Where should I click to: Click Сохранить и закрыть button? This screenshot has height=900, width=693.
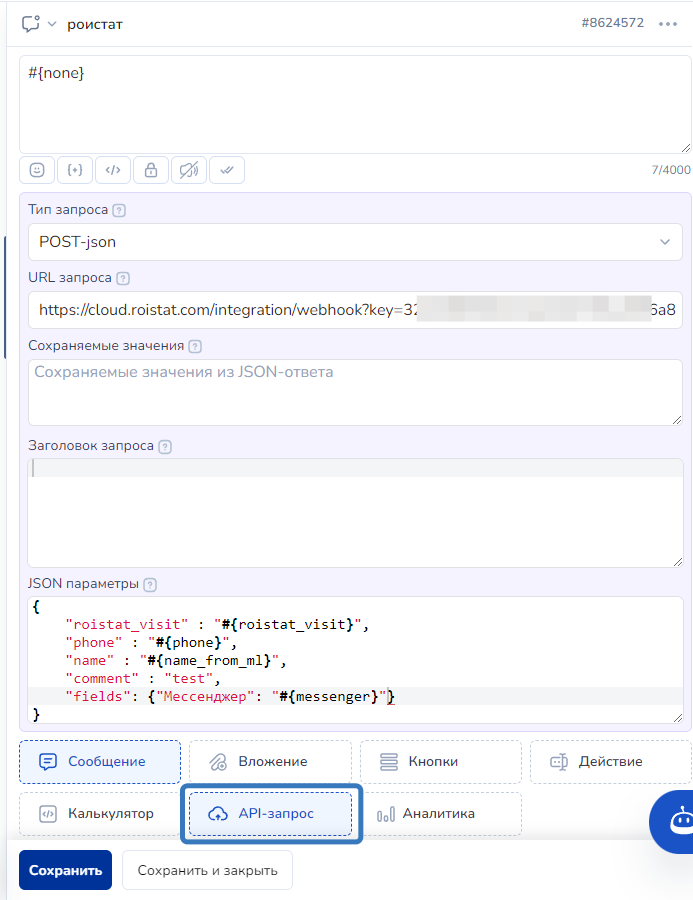tap(207, 870)
